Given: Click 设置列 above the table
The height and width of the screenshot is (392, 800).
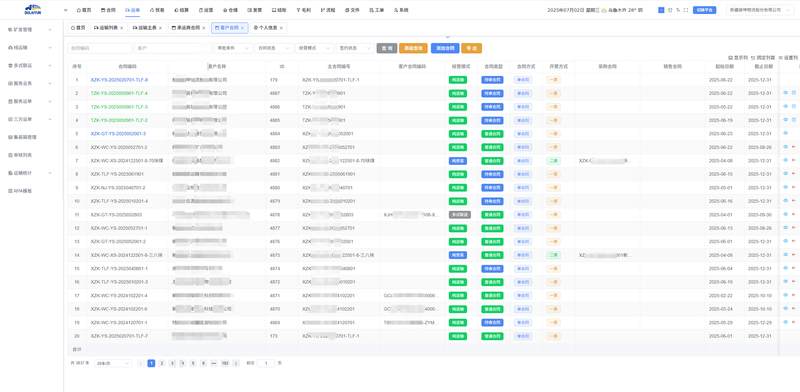Looking at the screenshot, I should point(788,58).
